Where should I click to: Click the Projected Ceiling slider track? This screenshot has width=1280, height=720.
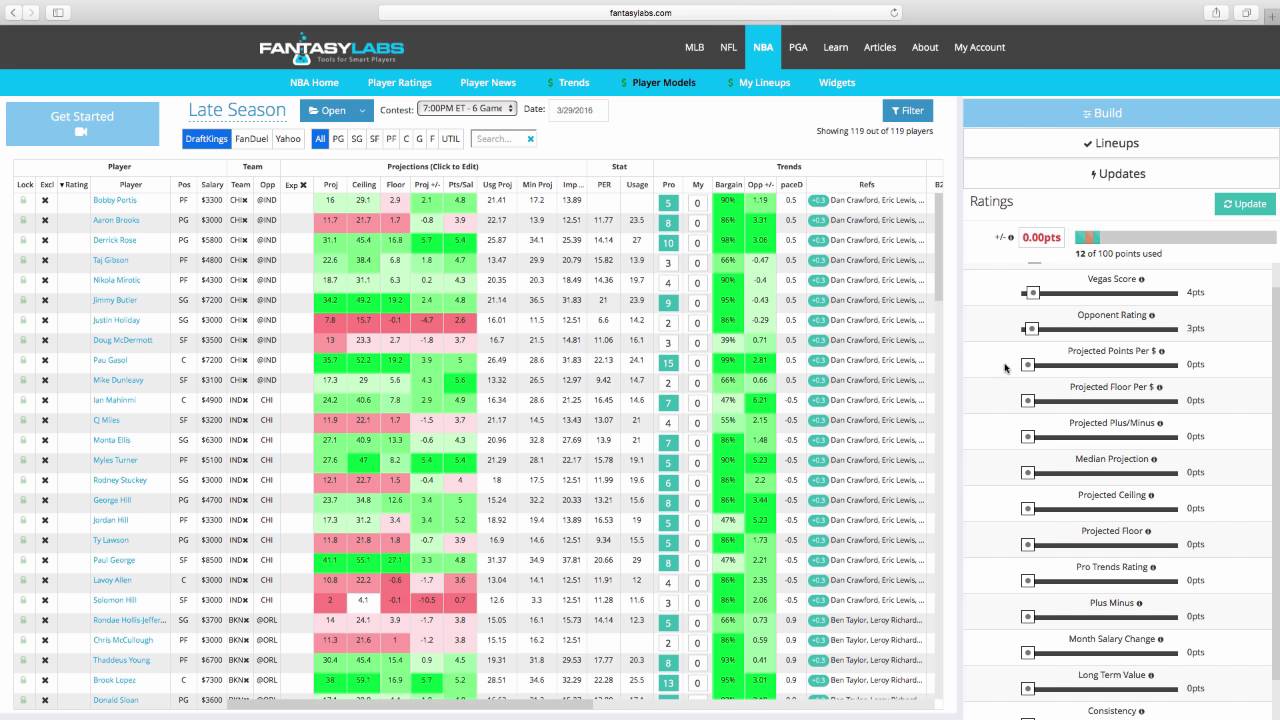pyautogui.click(x=1100, y=509)
